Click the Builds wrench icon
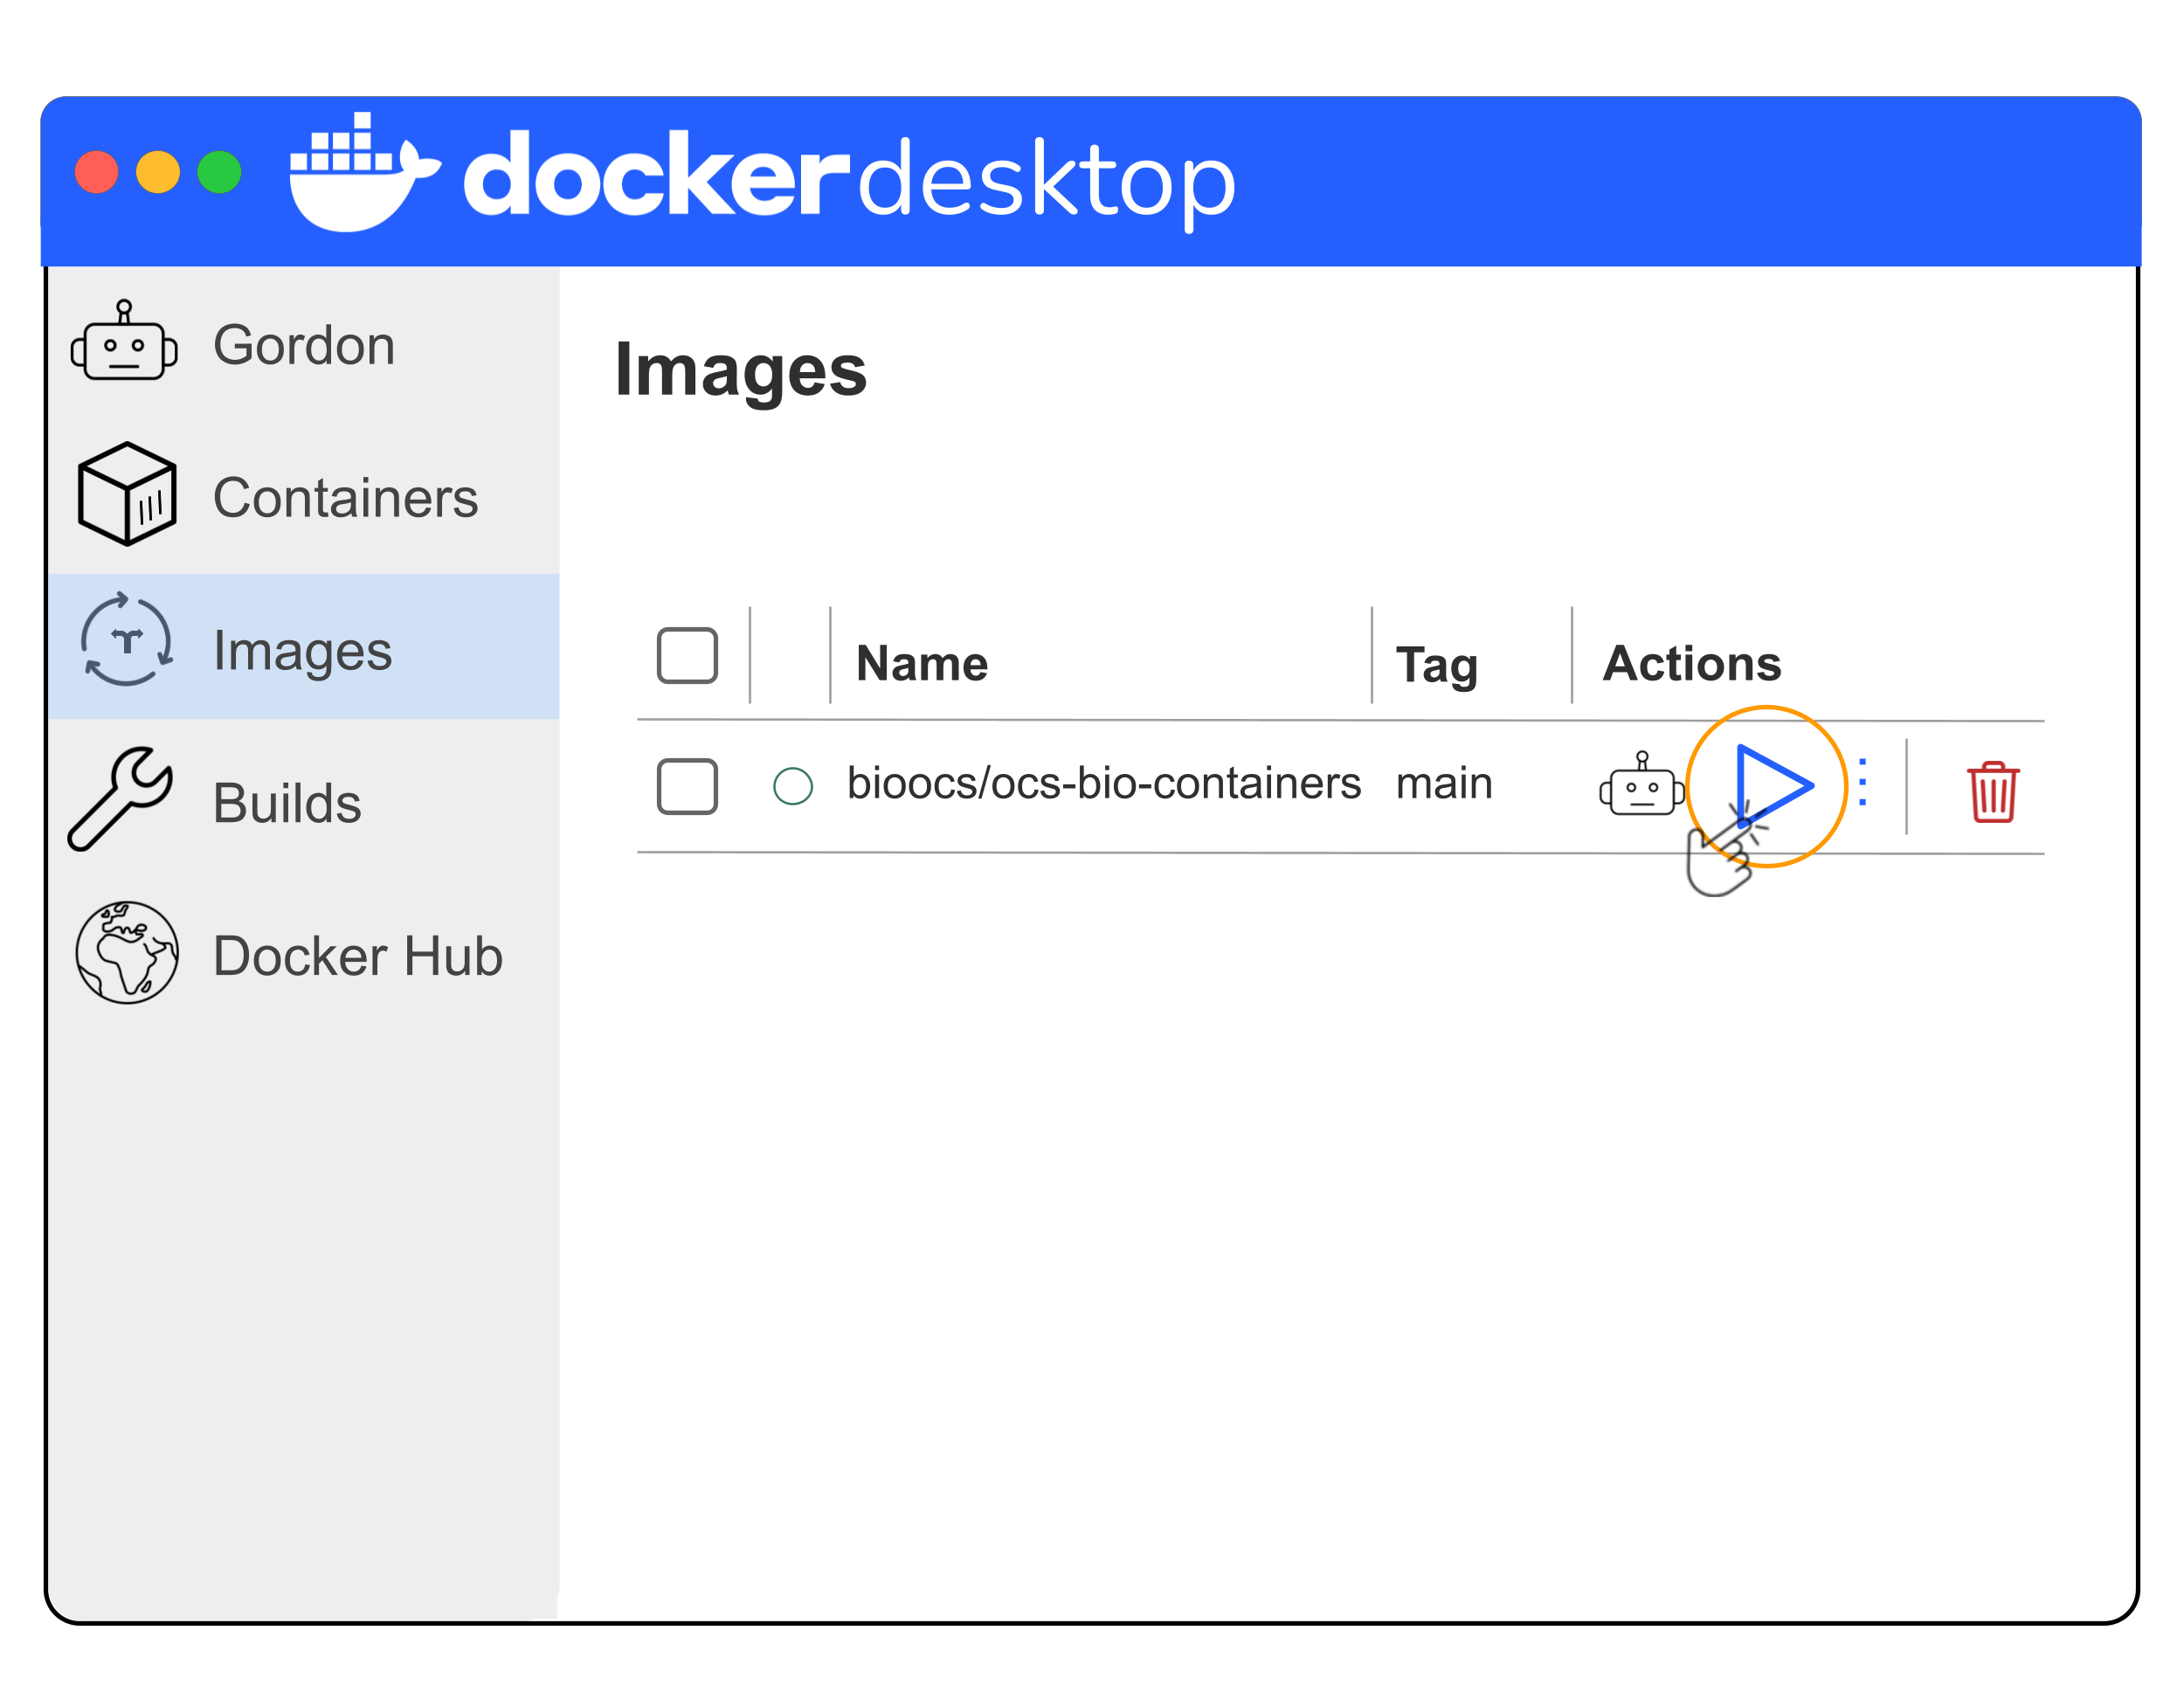Image resolution: width=2184 pixels, height=1706 pixels. tap(121, 799)
